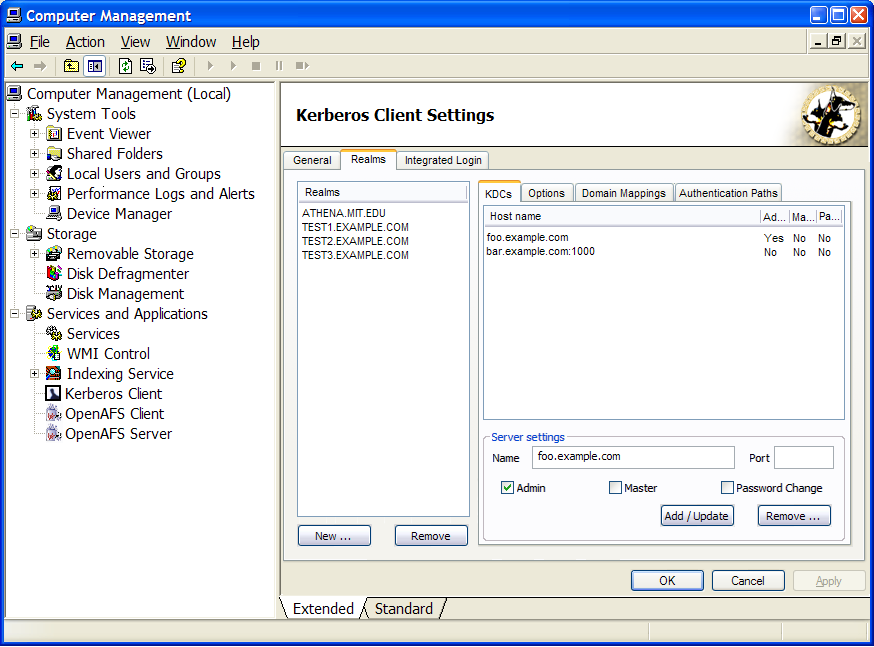This screenshot has height=647, width=874.
Task: Click the Device Manager icon
Action: tap(54, 213)
